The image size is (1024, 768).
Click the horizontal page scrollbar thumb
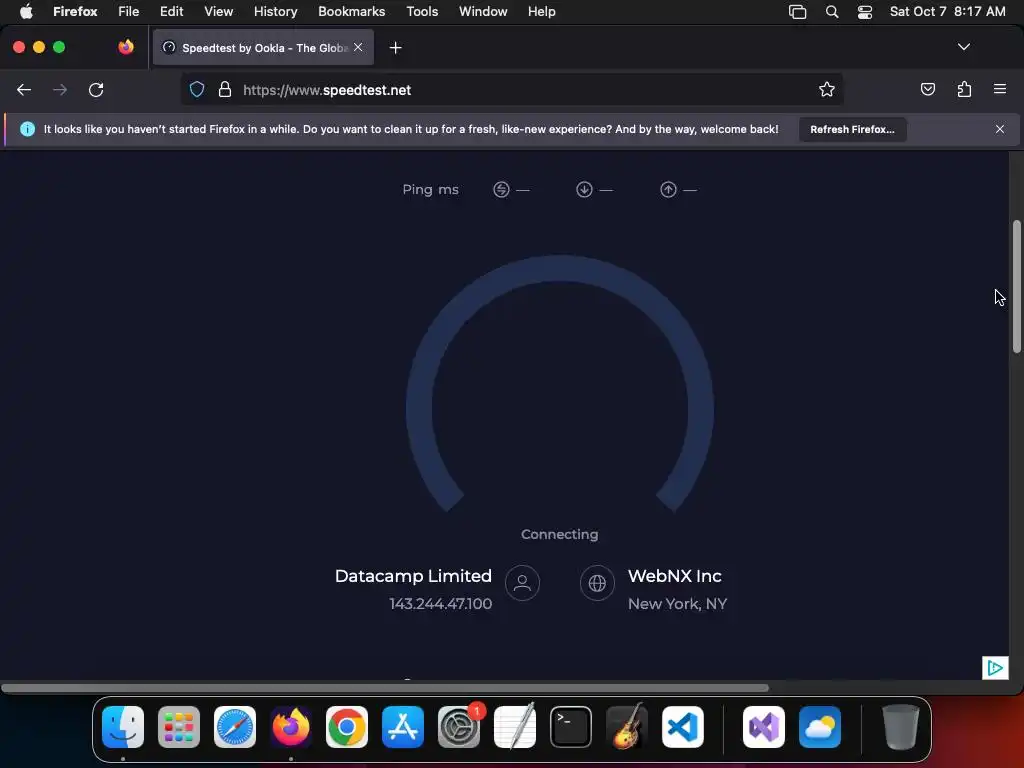(385, 688)
